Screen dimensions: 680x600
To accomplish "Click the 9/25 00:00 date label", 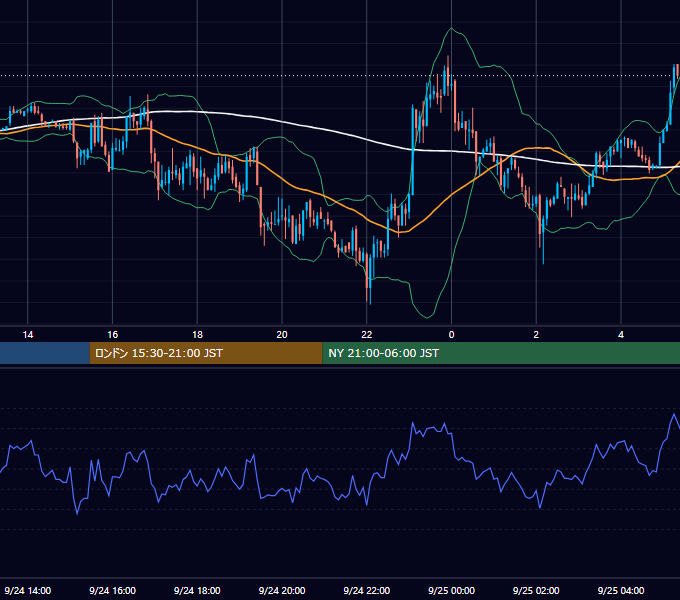I will pyautogui.click(x=451, y=590).
